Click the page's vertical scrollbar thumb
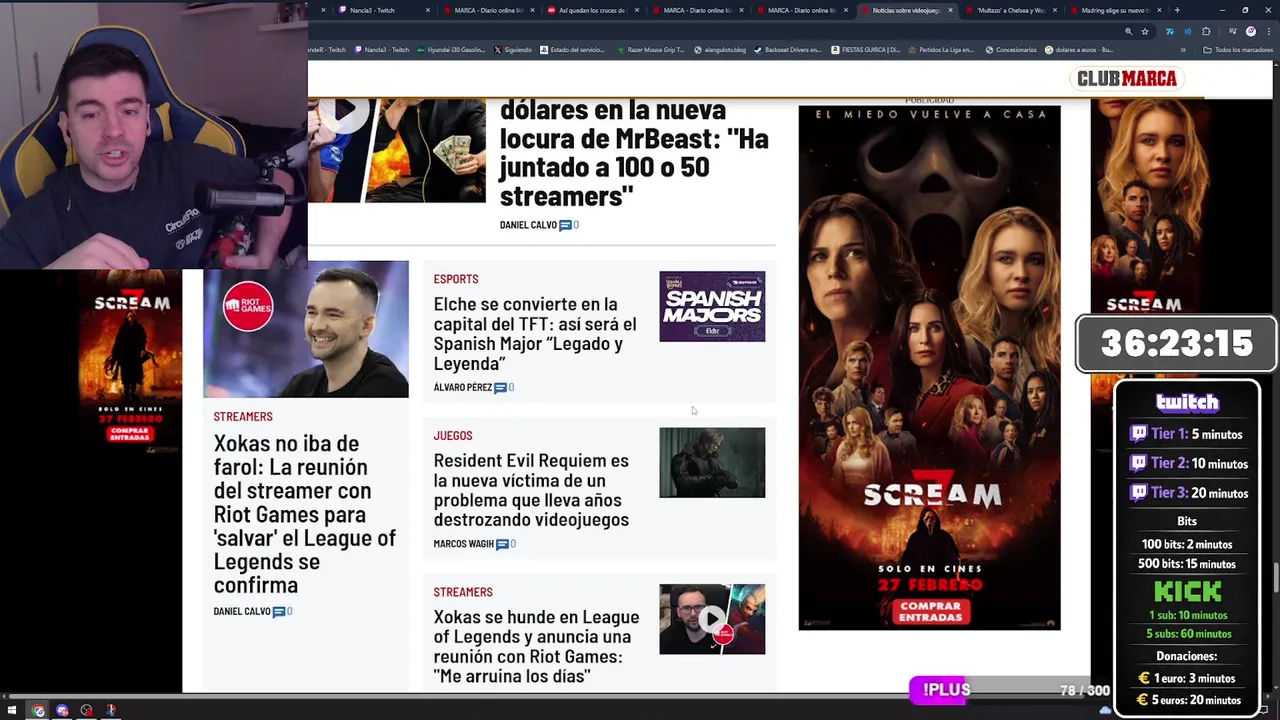 (x=1275, y=578)
